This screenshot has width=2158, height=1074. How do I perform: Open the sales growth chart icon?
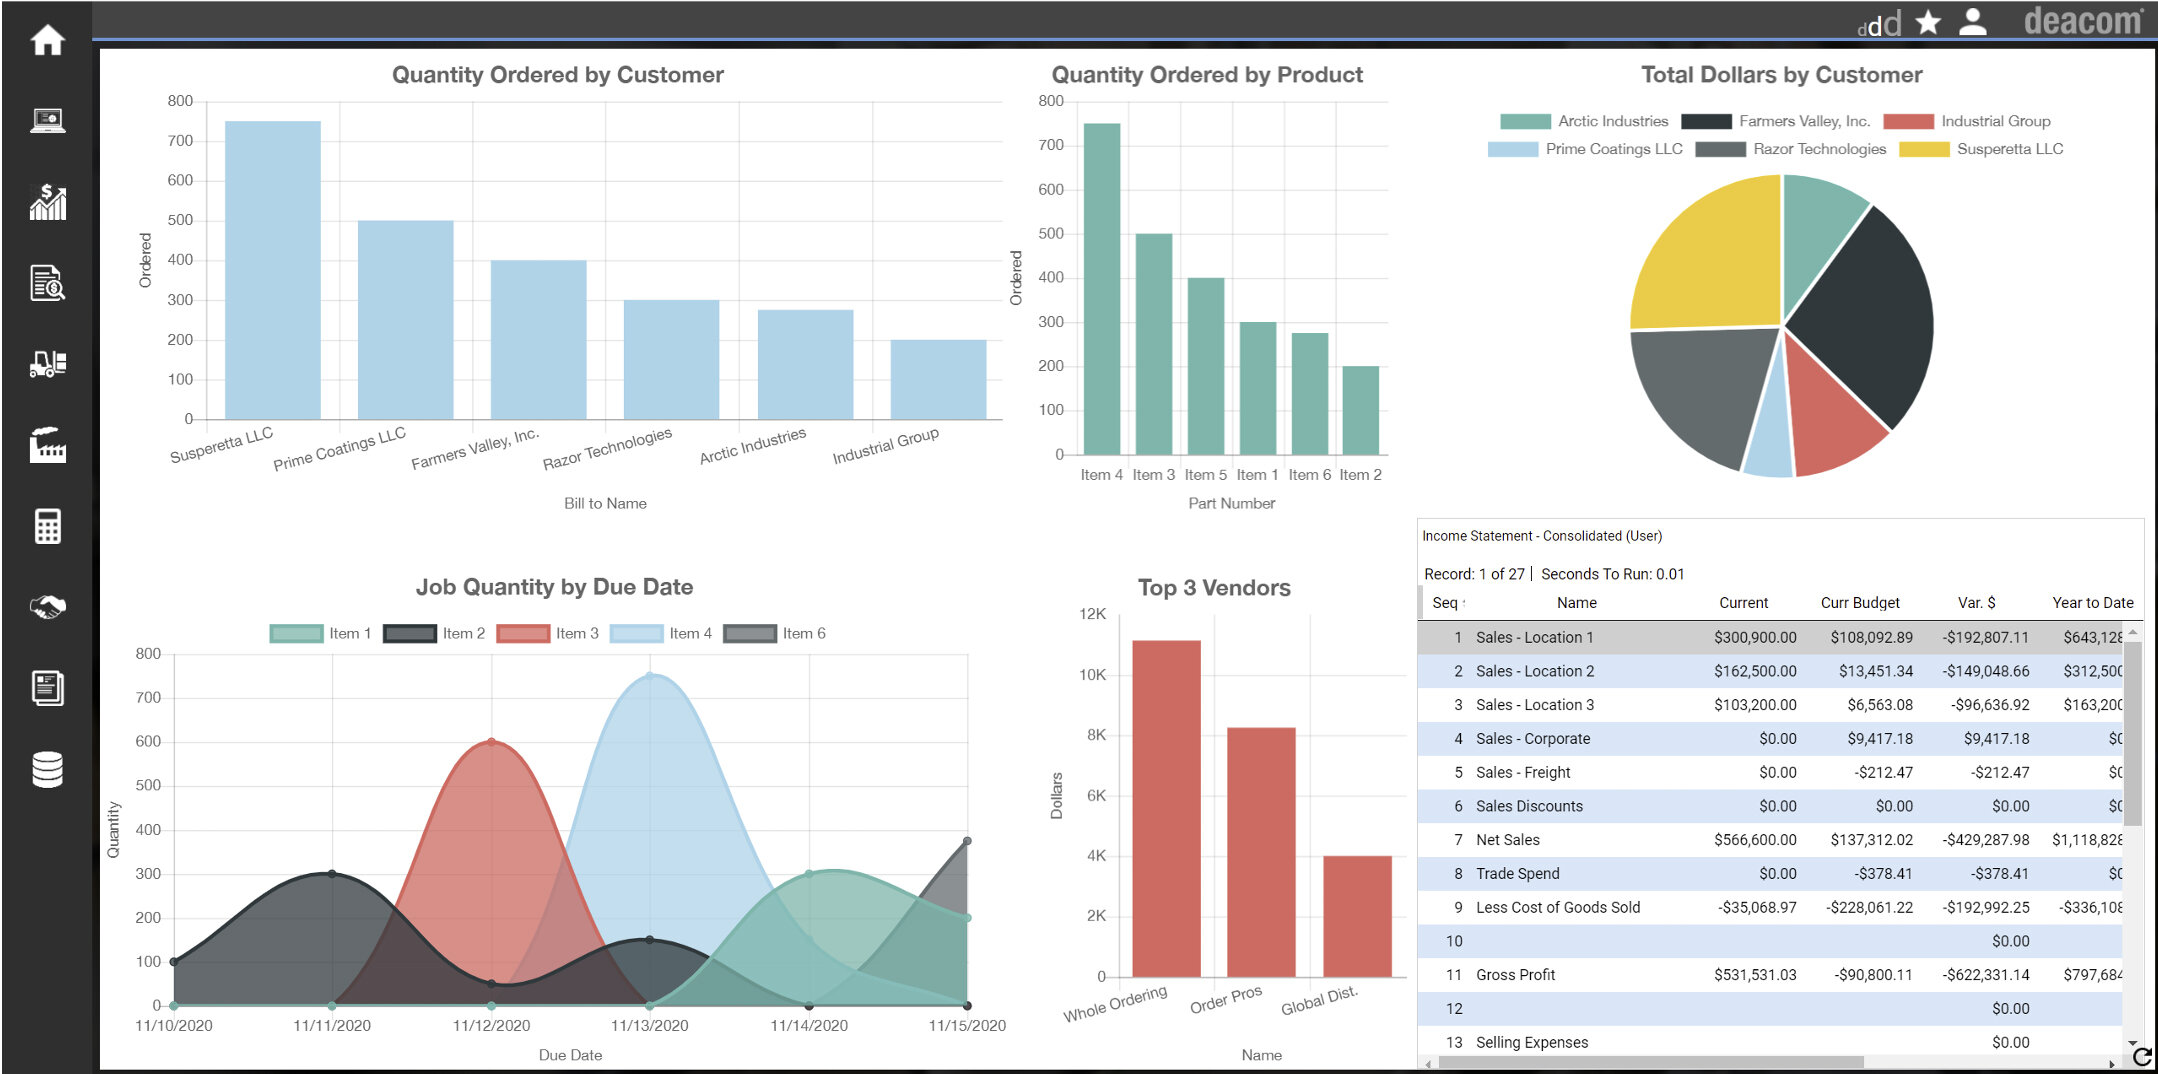click(47, 203)
